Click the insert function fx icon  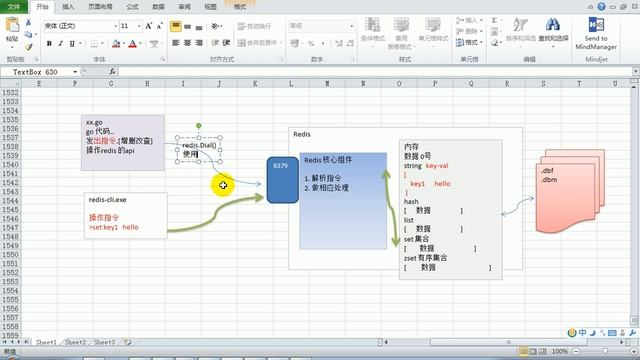112,72
